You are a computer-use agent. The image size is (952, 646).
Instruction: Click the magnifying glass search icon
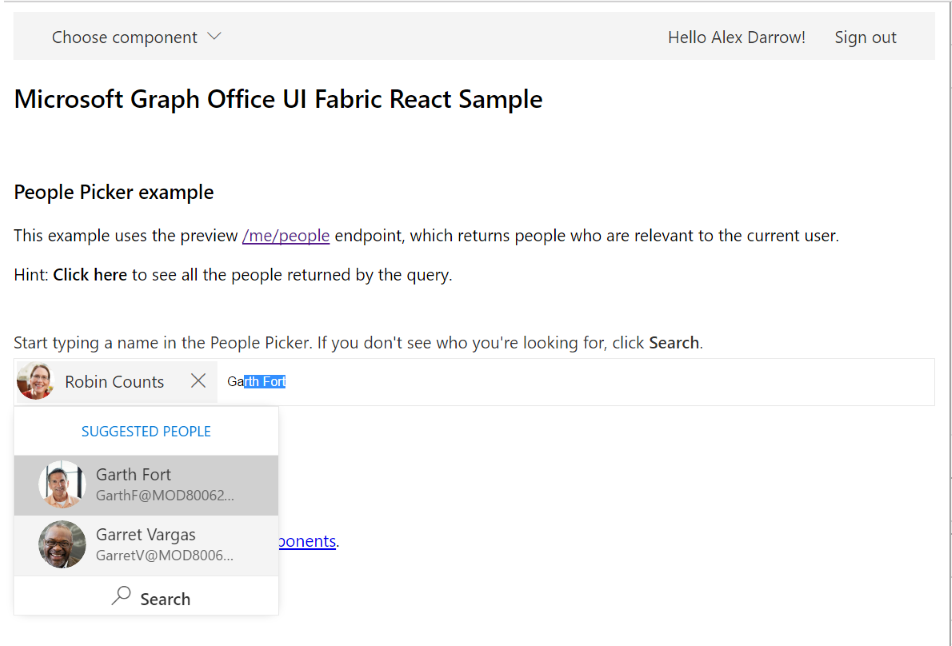[121, 596]
